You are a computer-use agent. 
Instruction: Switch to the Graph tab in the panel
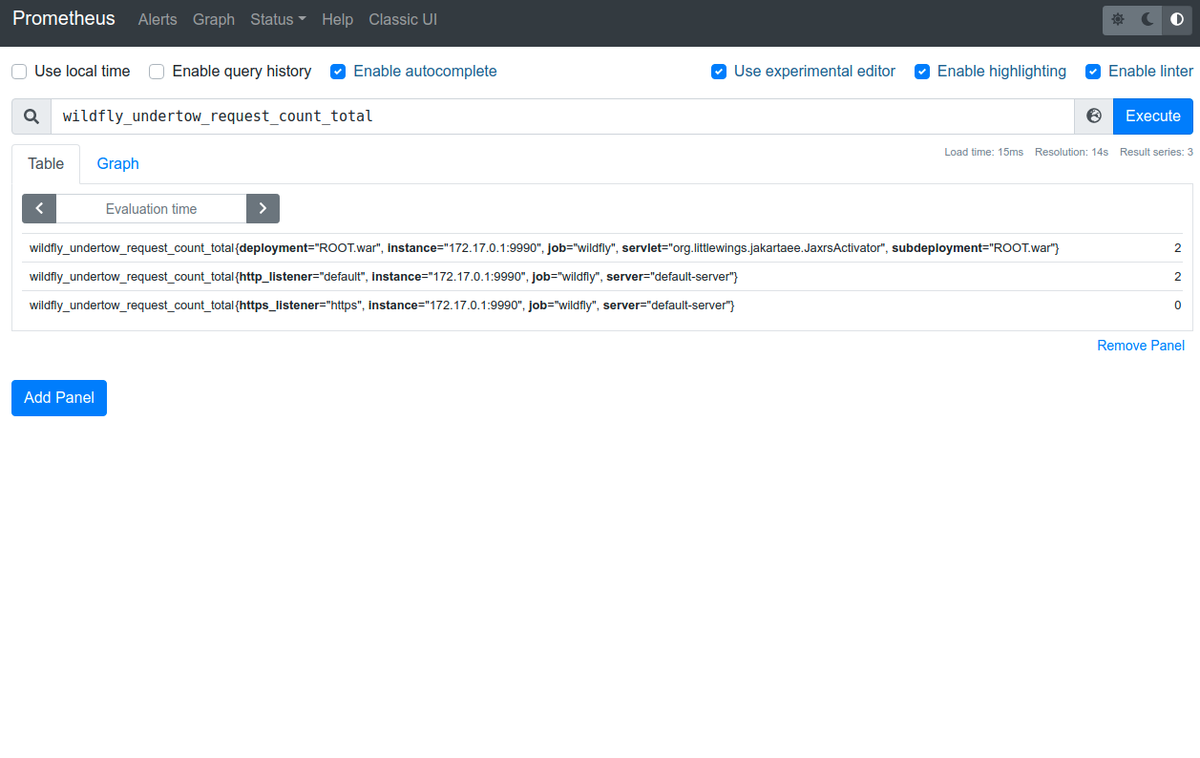click(x=118, y=164)
